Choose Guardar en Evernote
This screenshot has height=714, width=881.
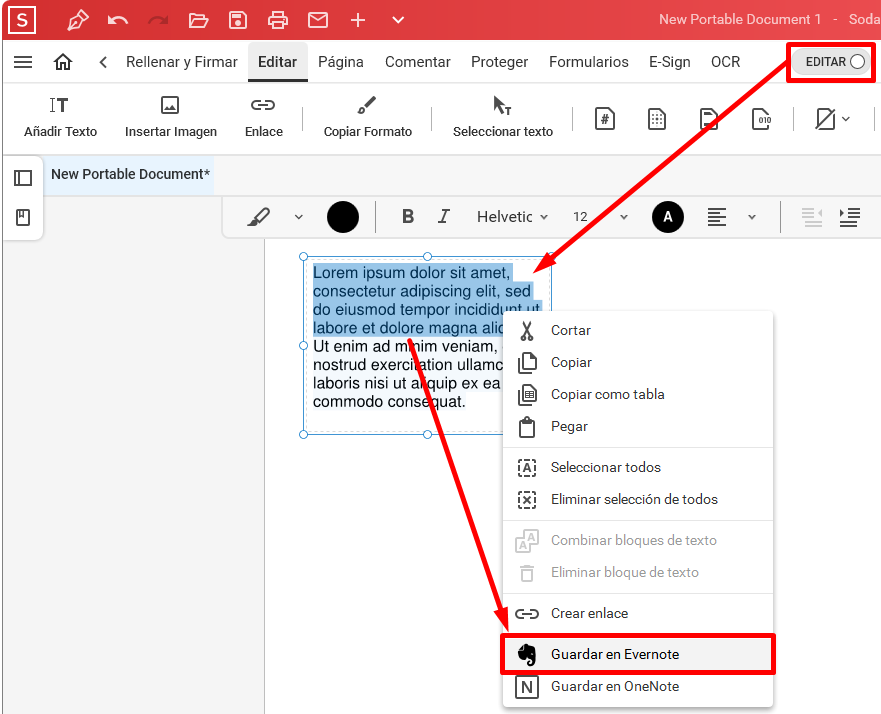tap(638, 654)
